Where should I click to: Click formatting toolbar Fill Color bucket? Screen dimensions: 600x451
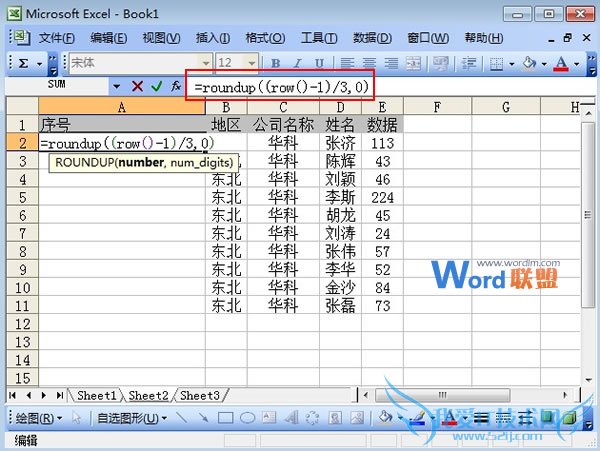click(x=529, y=63)
